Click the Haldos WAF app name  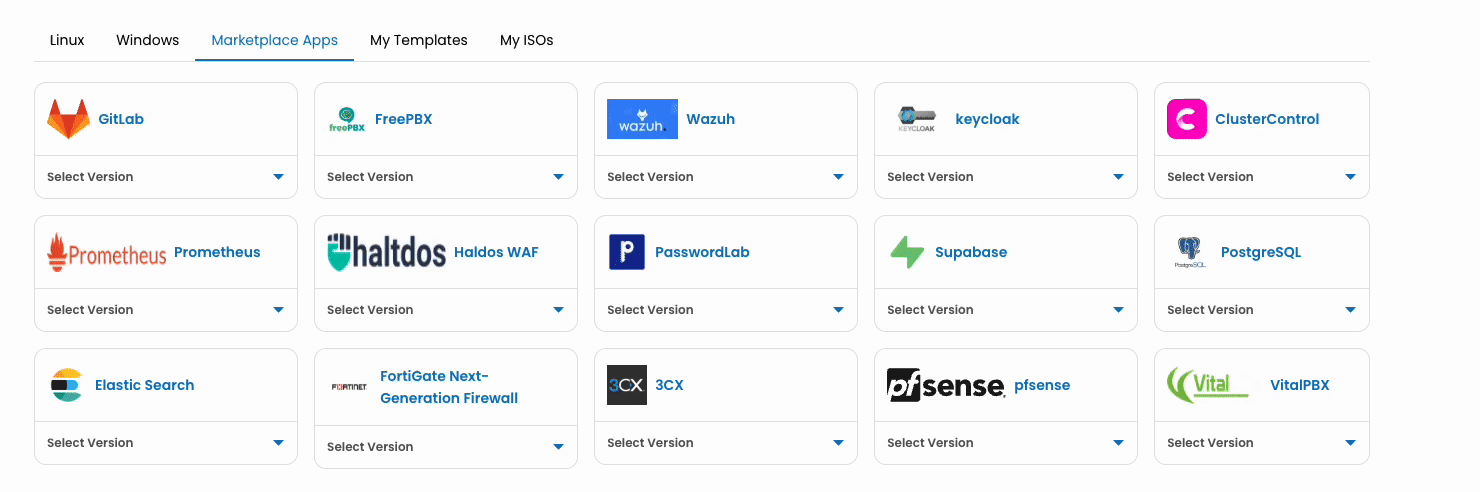496,252
